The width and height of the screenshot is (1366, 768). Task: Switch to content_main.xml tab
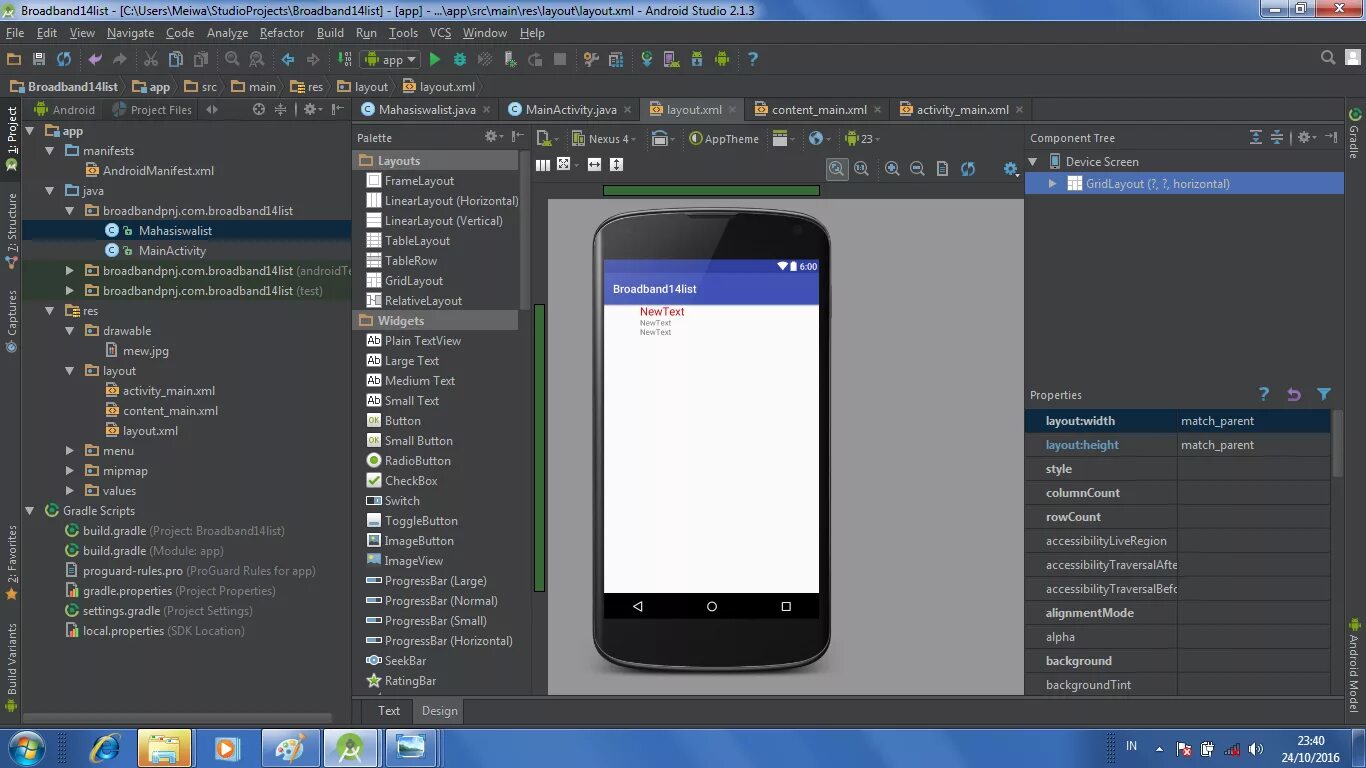coord(819,110)
